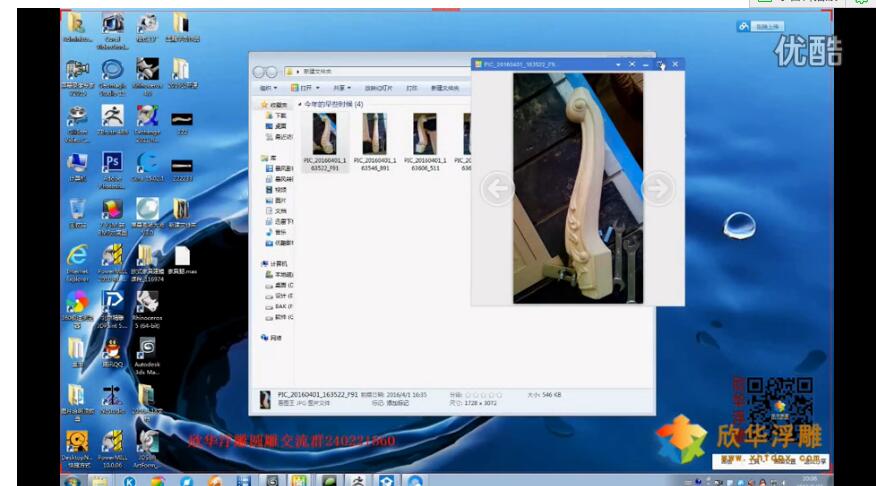Open the Geomagic Studio desktop shortcut
Screen dimensions: 876x486
coord(112,77)
